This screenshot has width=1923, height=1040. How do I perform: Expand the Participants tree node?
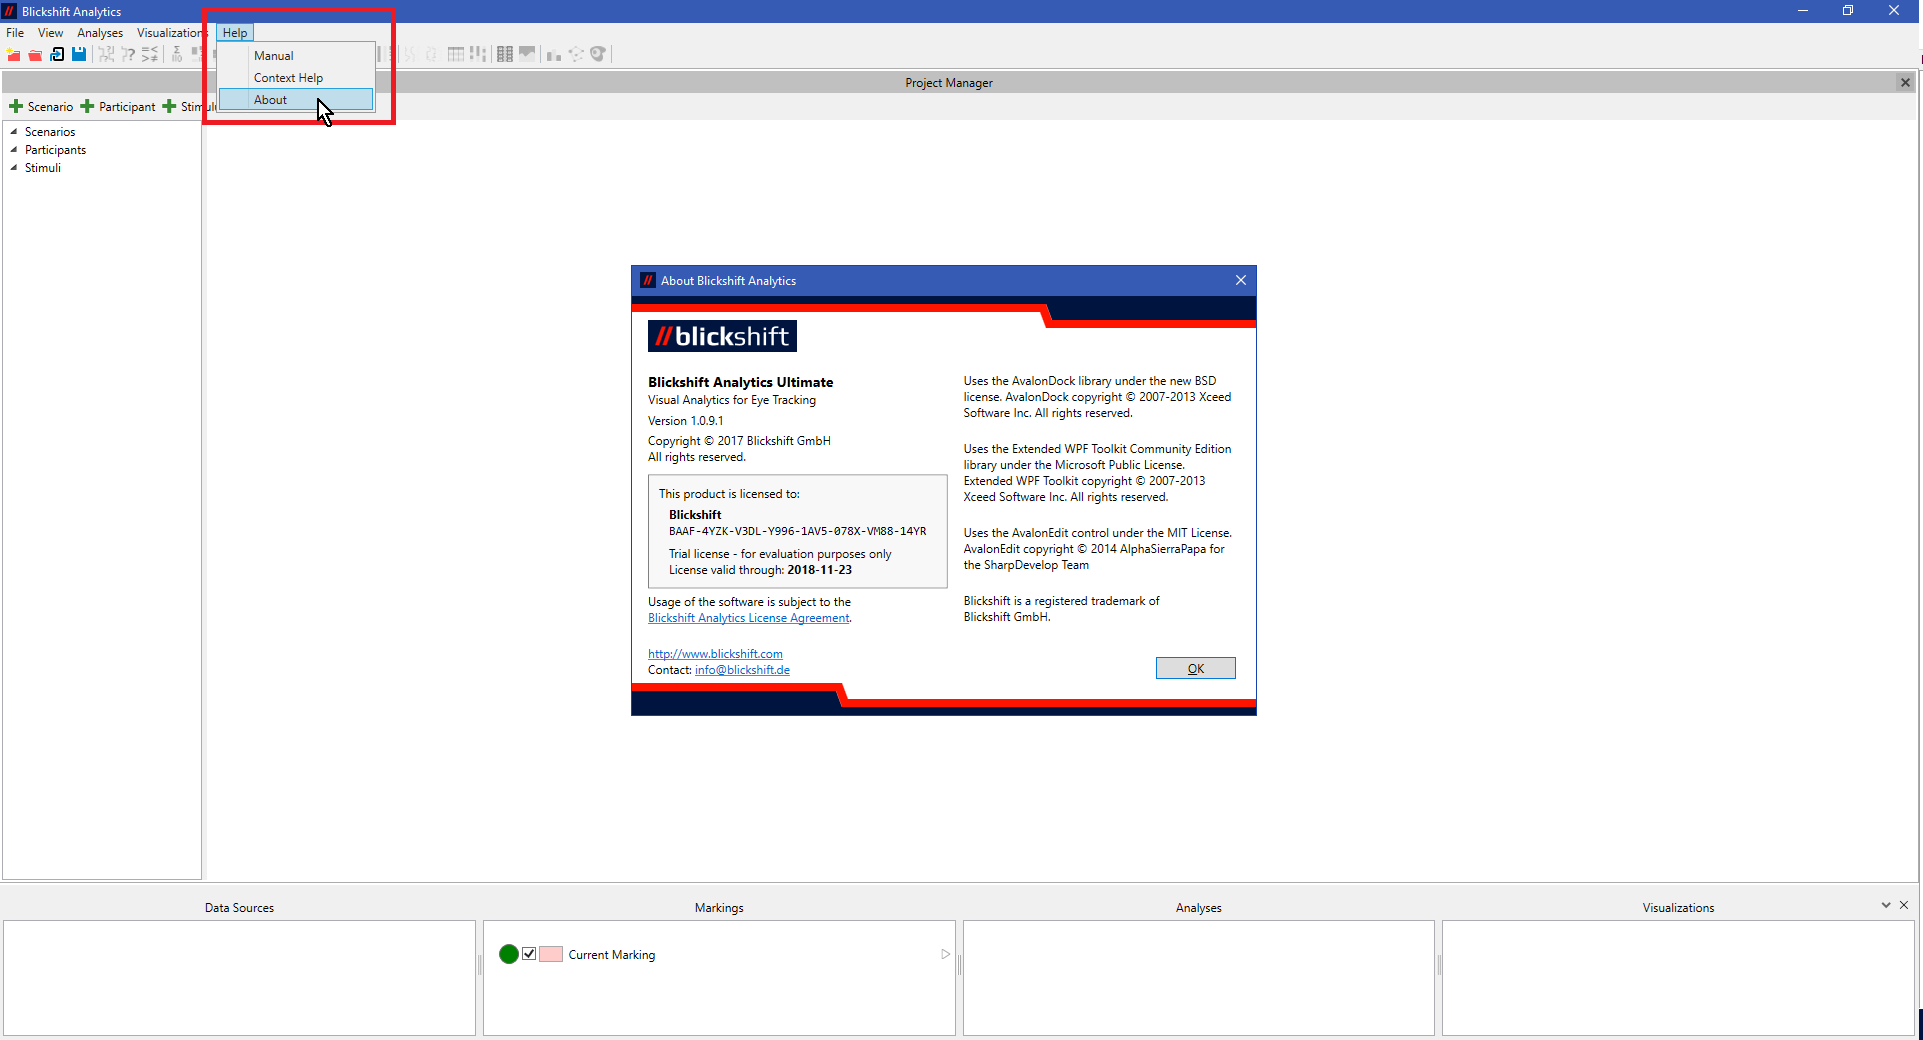click(x=14, y=149)
